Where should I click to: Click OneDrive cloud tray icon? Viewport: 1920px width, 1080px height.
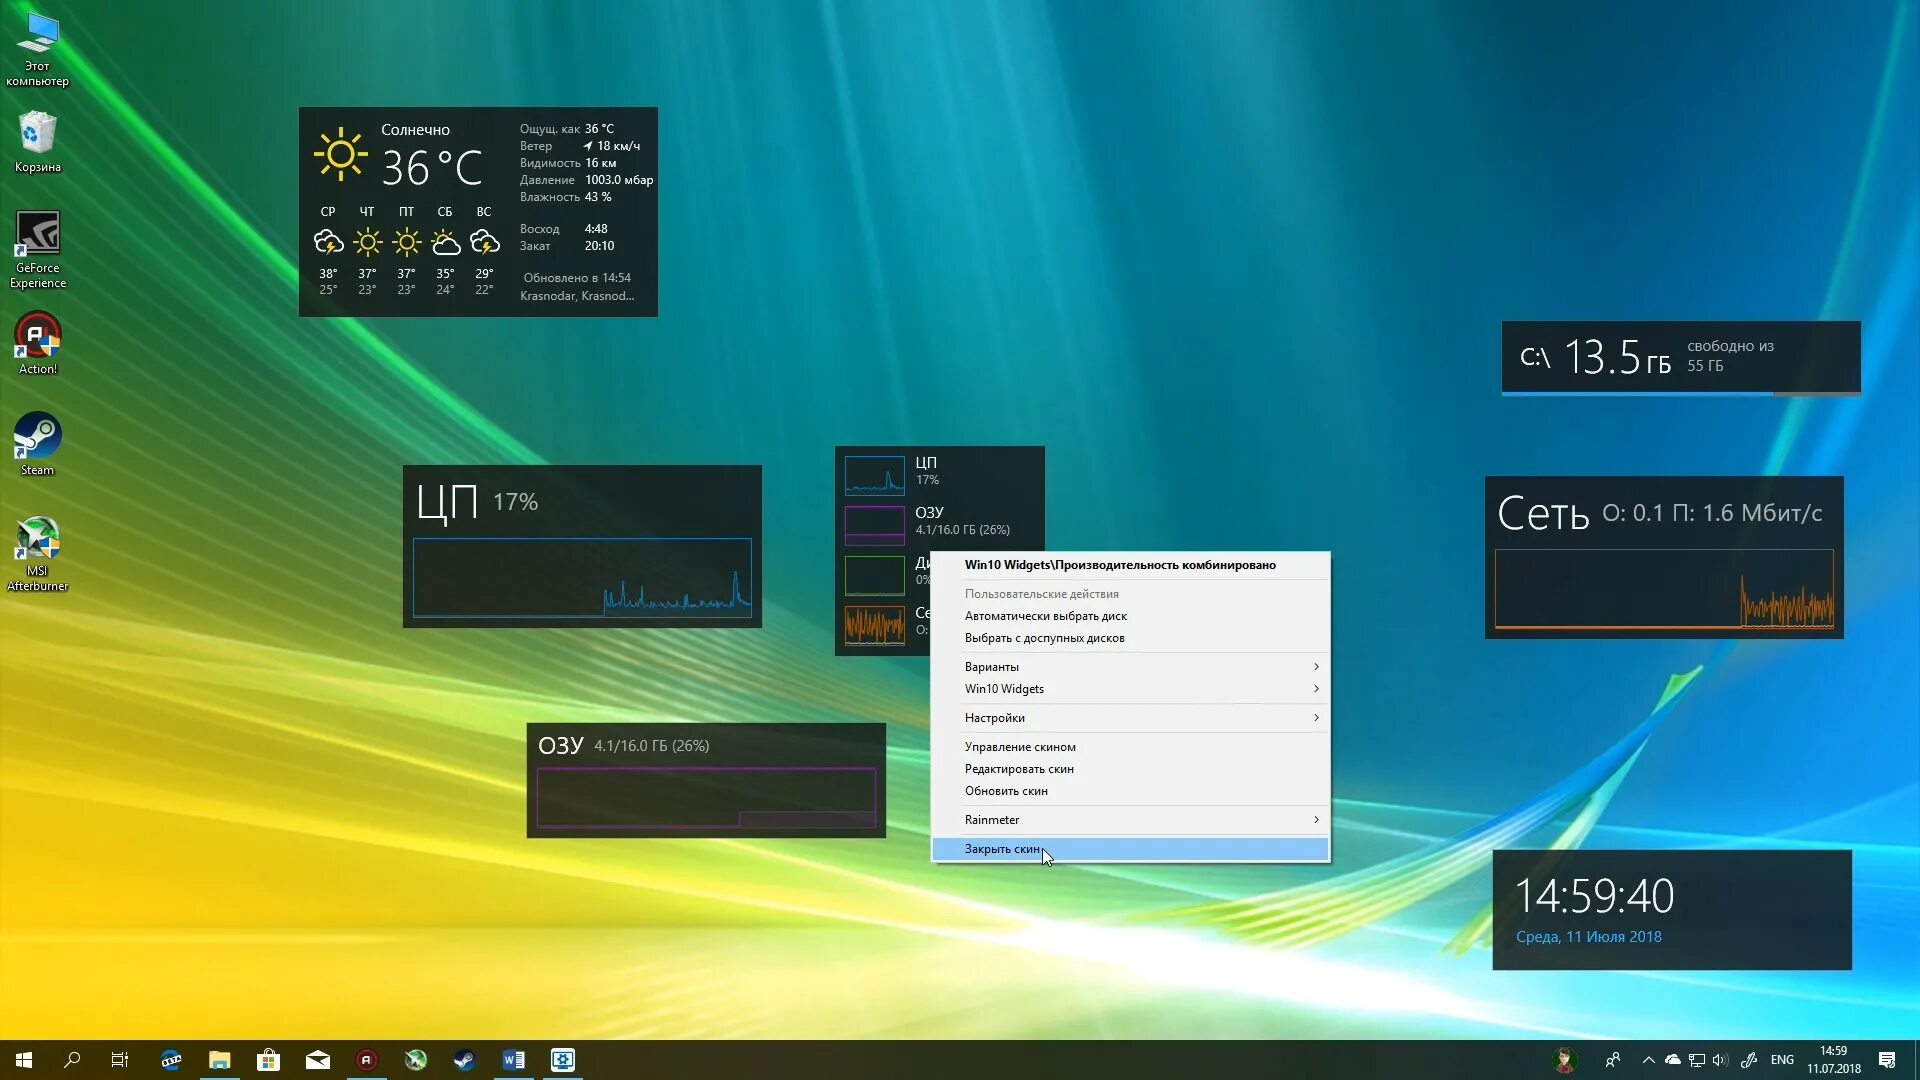(1672, 1060)
